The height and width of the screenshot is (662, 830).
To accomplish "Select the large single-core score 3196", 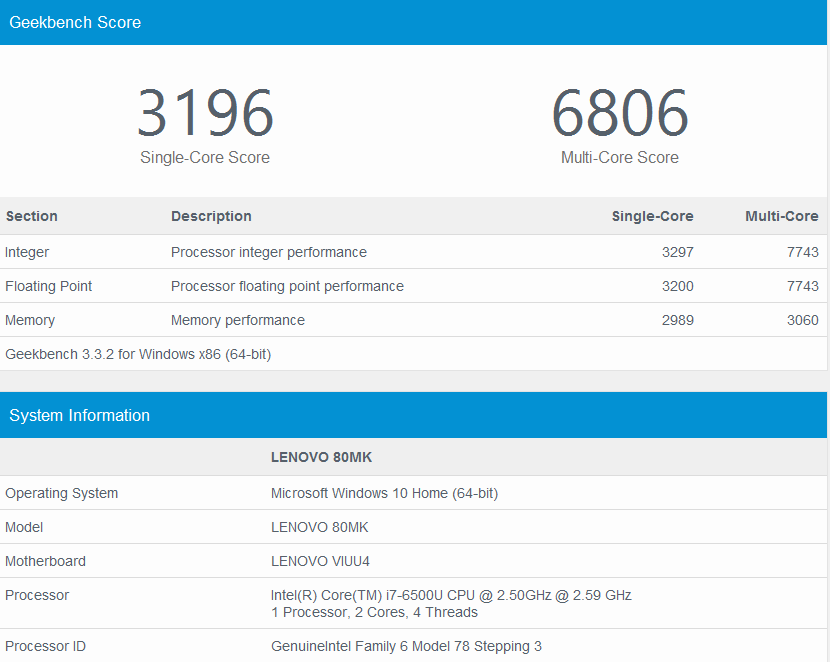I will pyautogui.click(x=205, y=113).
